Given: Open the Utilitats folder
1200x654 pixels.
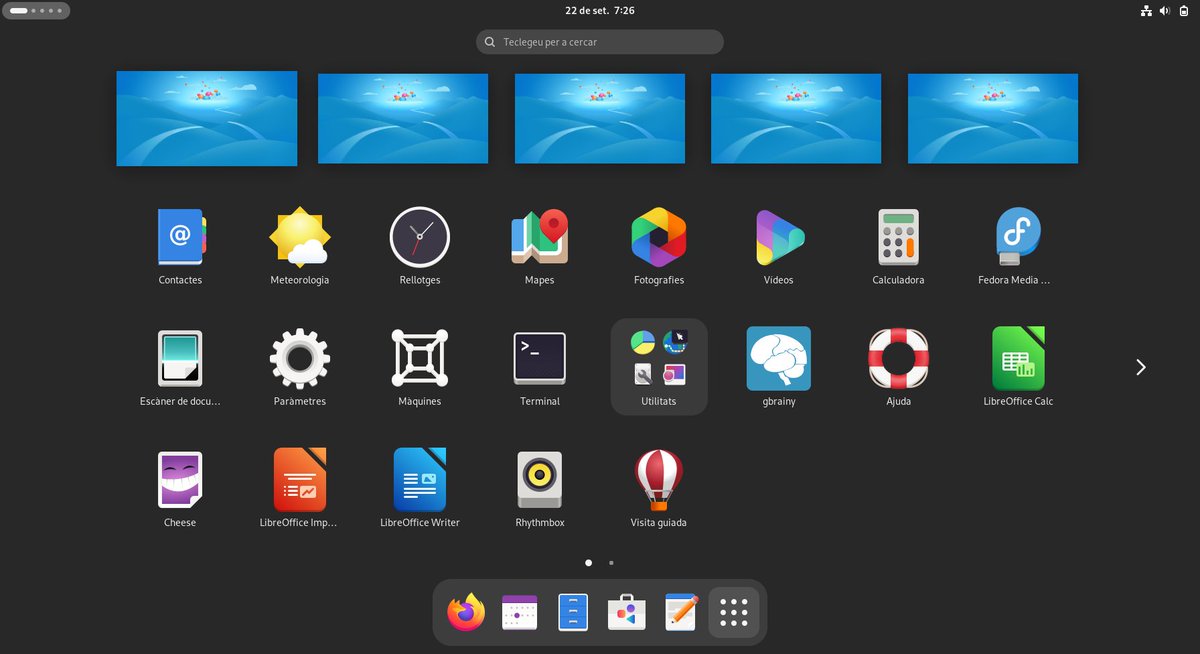Looking at the screenshot, I should (659, 366).
